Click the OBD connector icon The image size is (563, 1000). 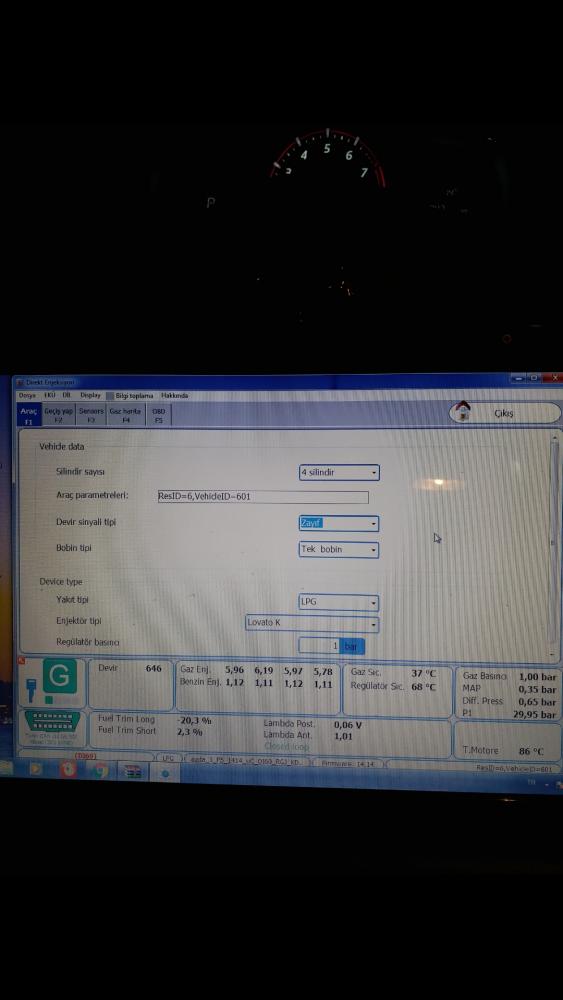point(52,722)
